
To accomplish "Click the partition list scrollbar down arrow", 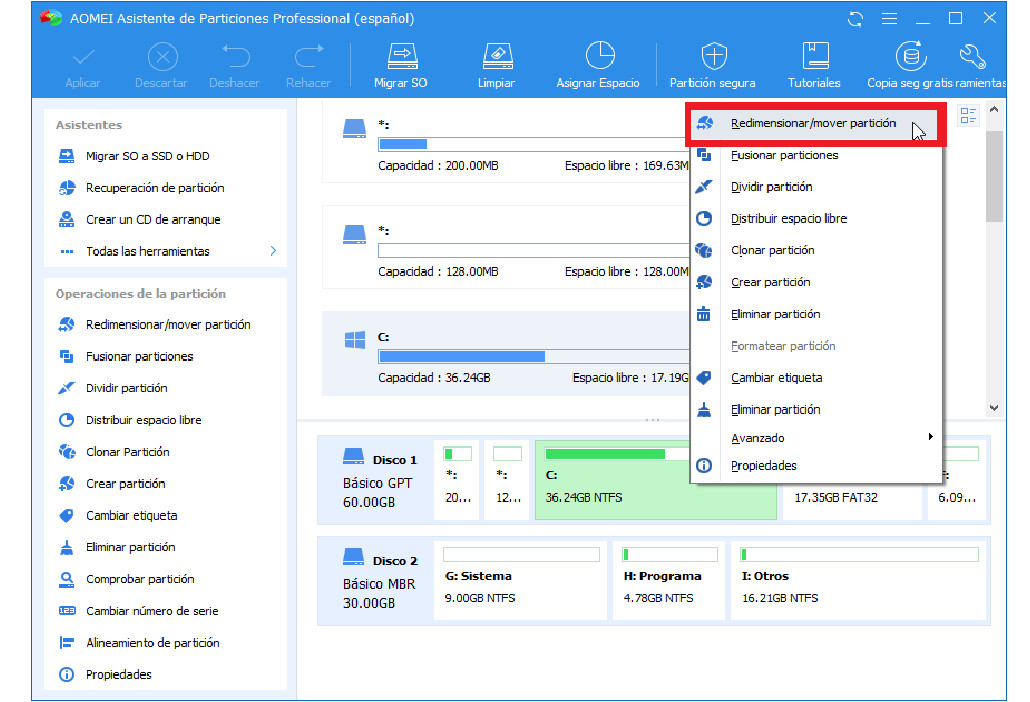I will pyautogui.click(x=995, y=408).
